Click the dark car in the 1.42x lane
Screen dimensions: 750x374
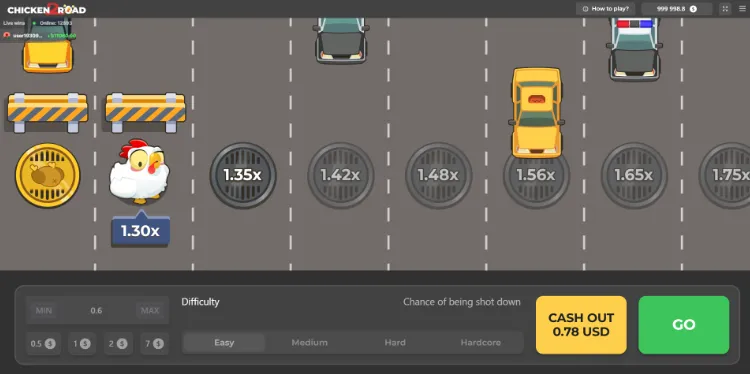[341, 41]
